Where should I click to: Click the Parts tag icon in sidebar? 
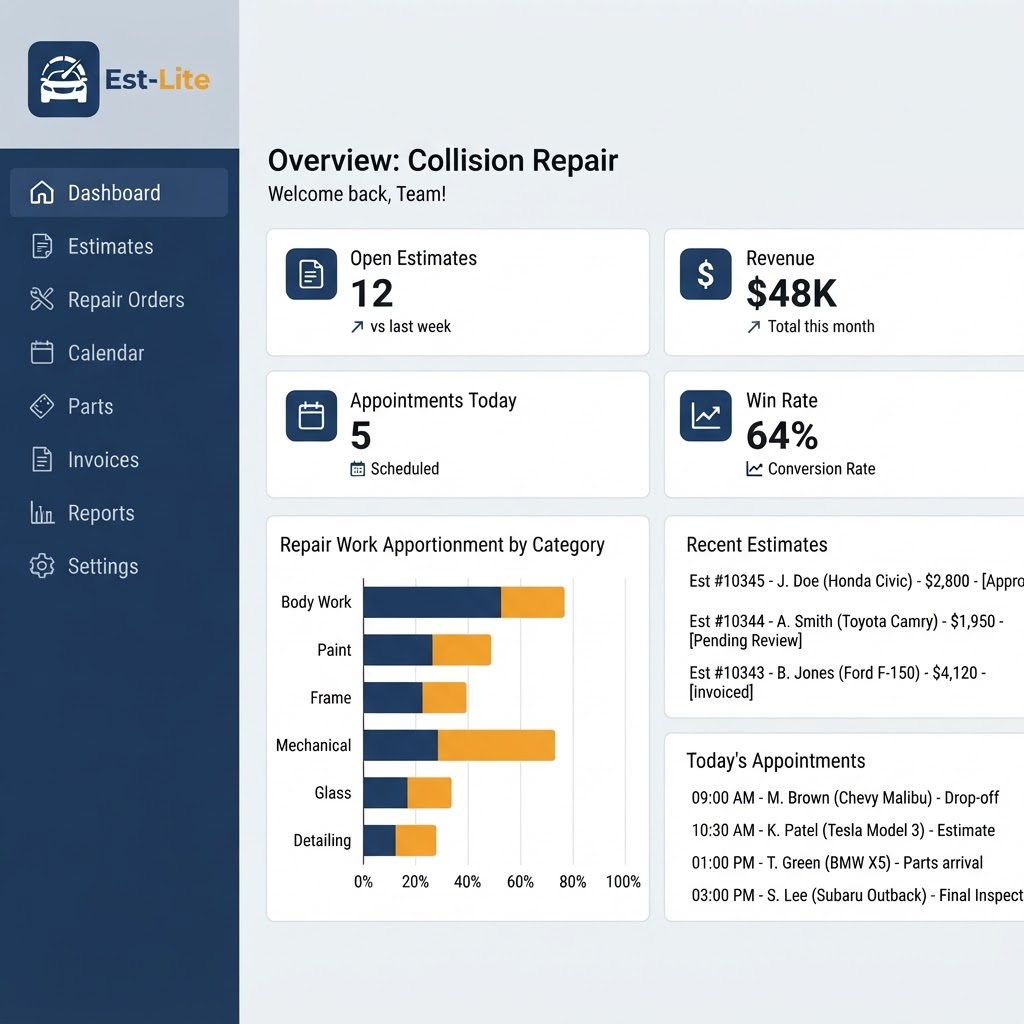(42, 406)
